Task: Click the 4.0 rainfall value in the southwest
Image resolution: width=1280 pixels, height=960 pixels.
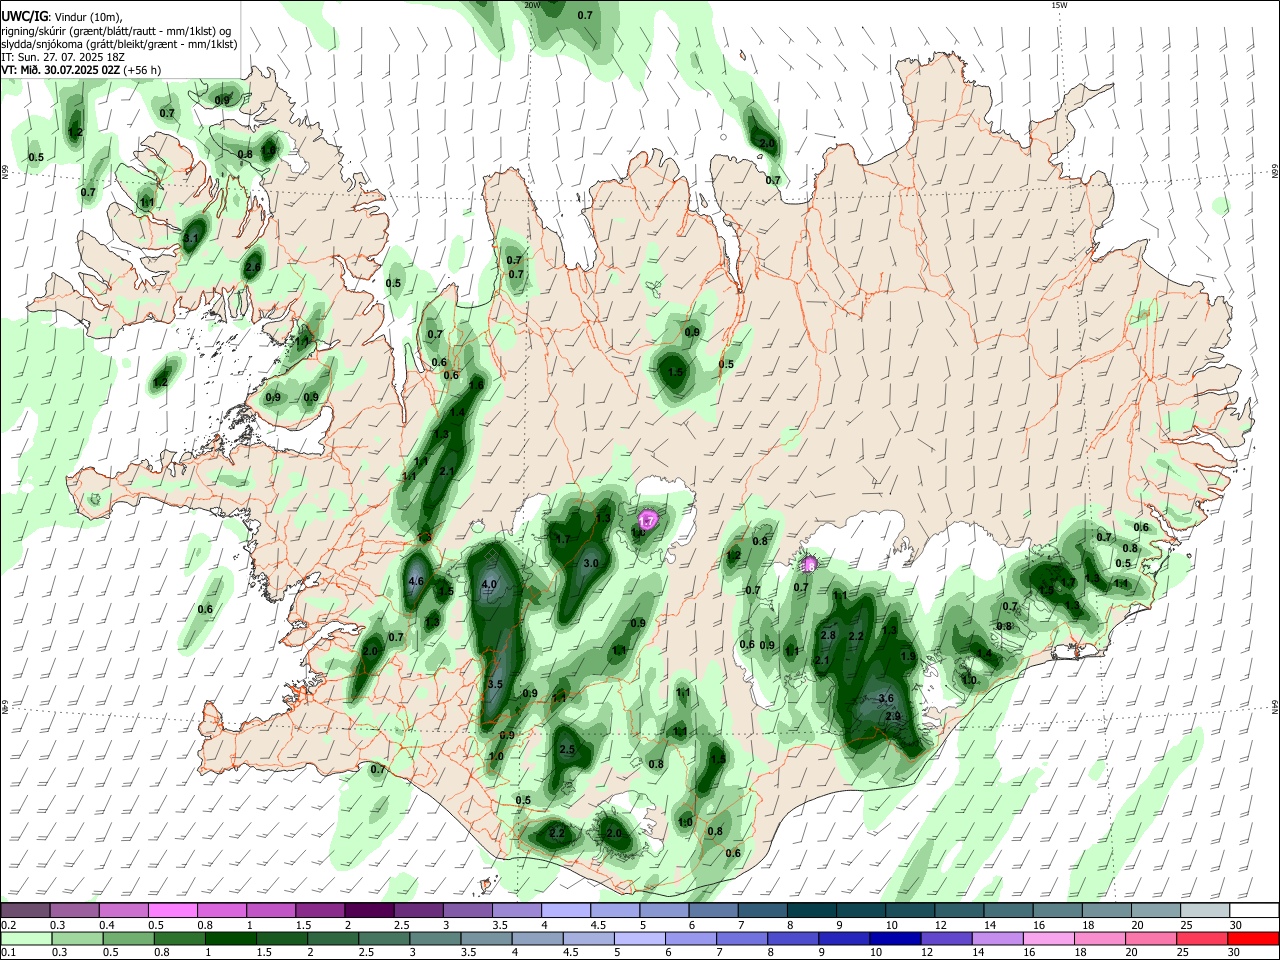Action: 489,584
